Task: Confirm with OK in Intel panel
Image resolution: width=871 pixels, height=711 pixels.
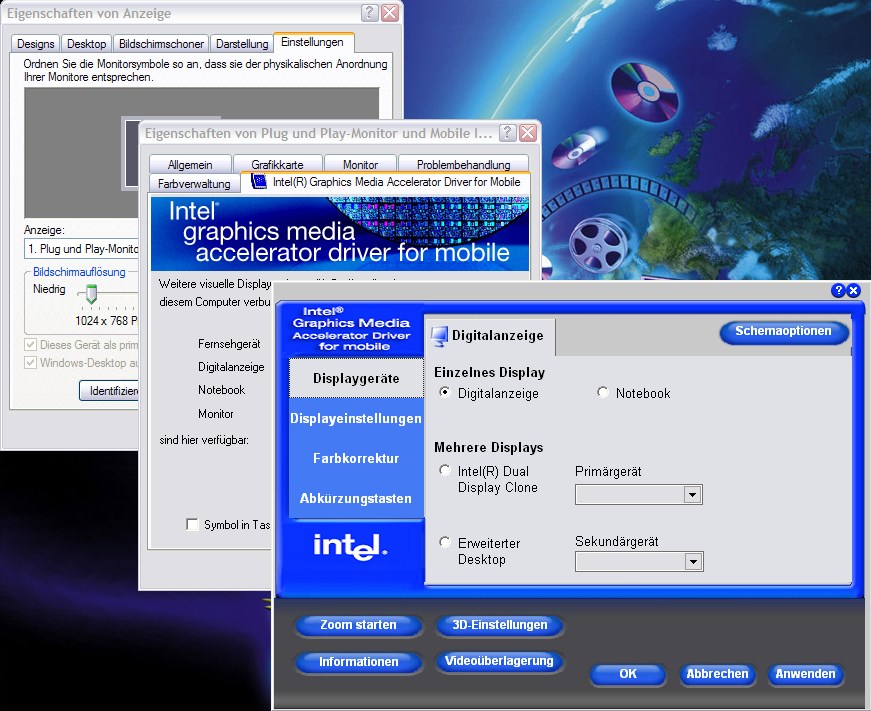Action: click(x=628, y=674)
